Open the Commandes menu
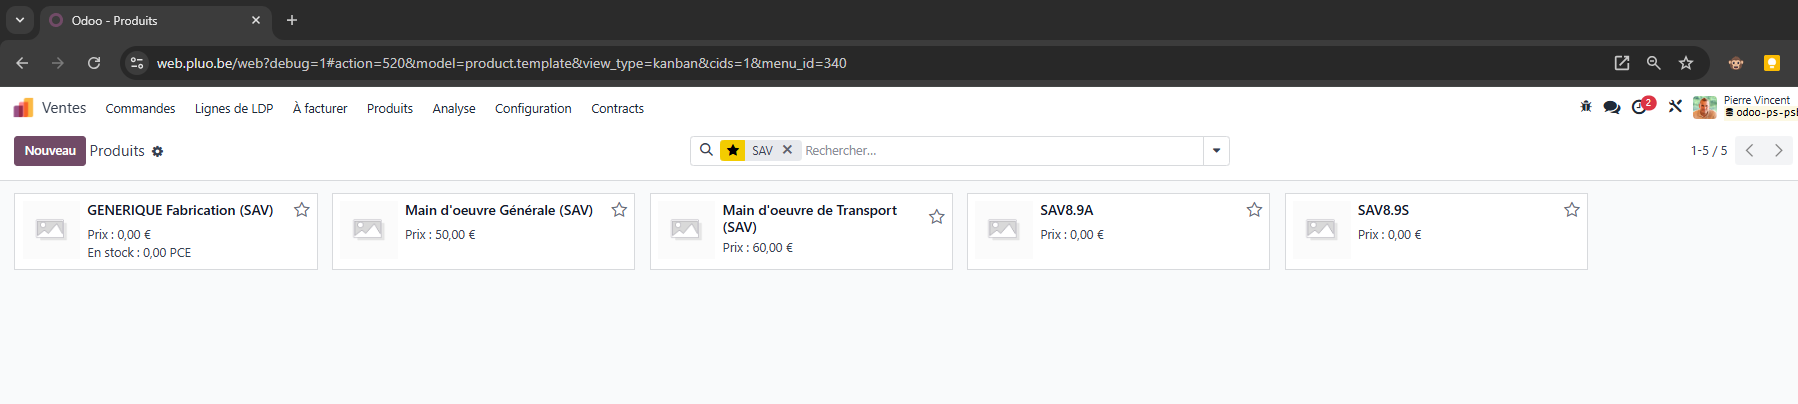This screenshot has width=1798, height=404. [x=140, y=108]
